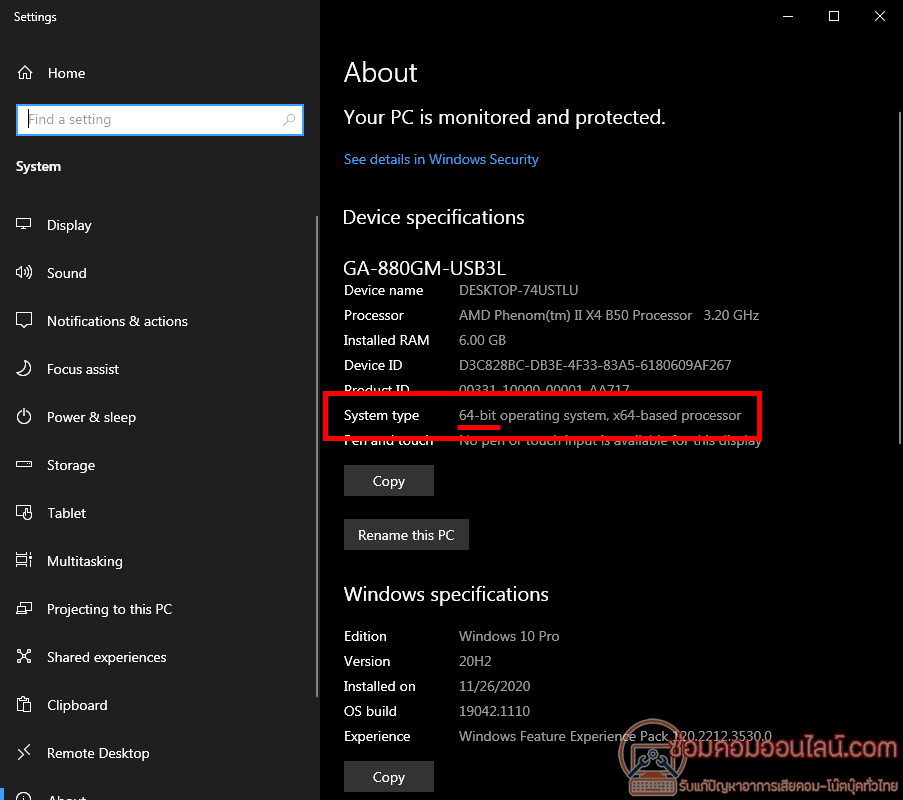This screenshot has width=903, height=800.
Task: Click the Remote Desktop icon
Action: click(24, 752)
